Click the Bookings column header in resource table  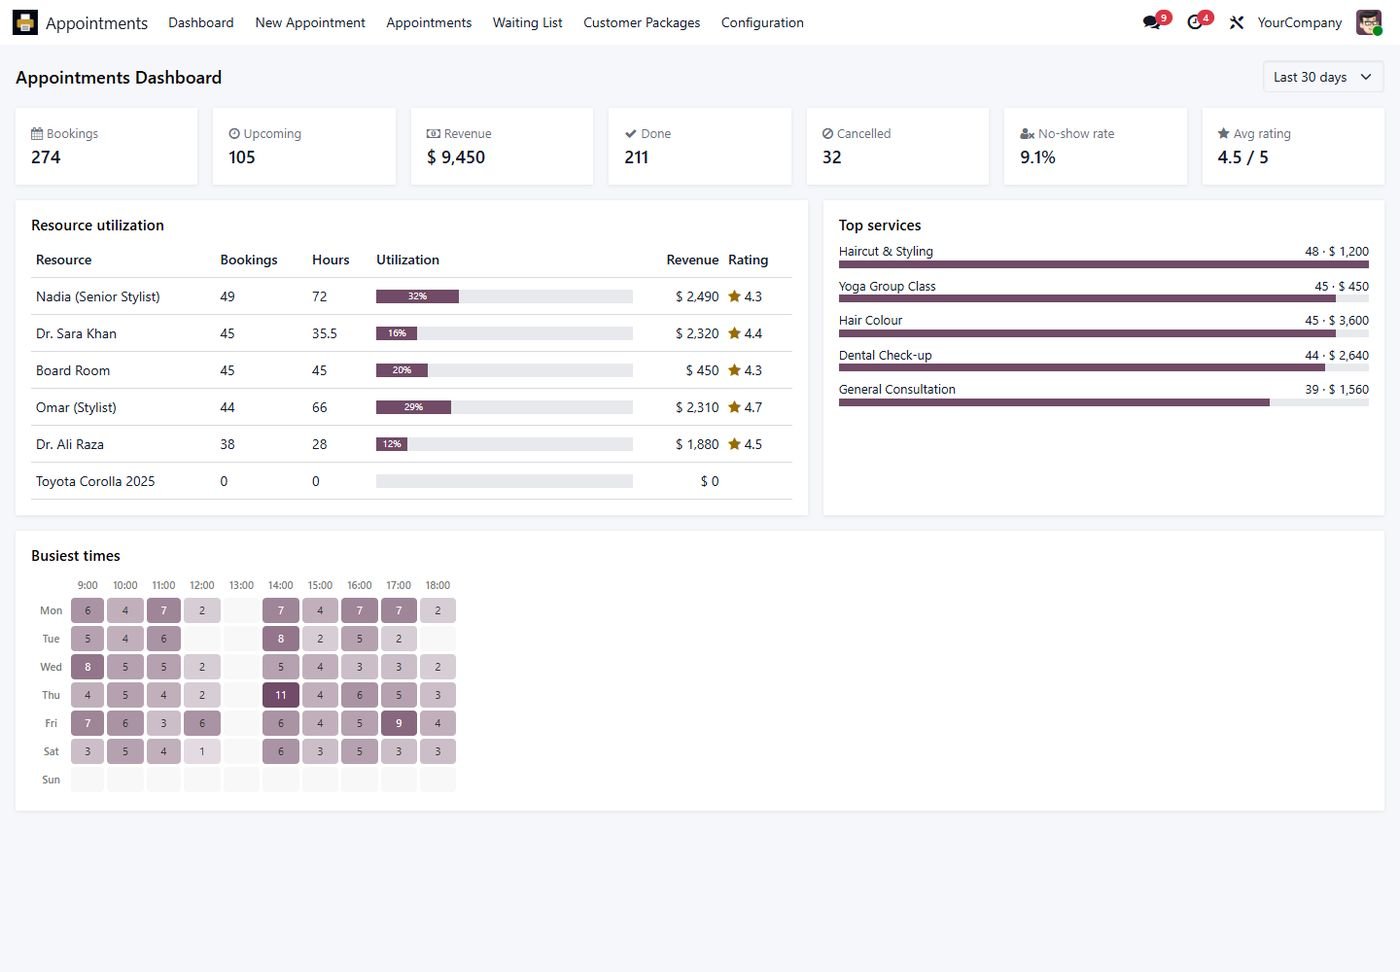tap(249, 260)
